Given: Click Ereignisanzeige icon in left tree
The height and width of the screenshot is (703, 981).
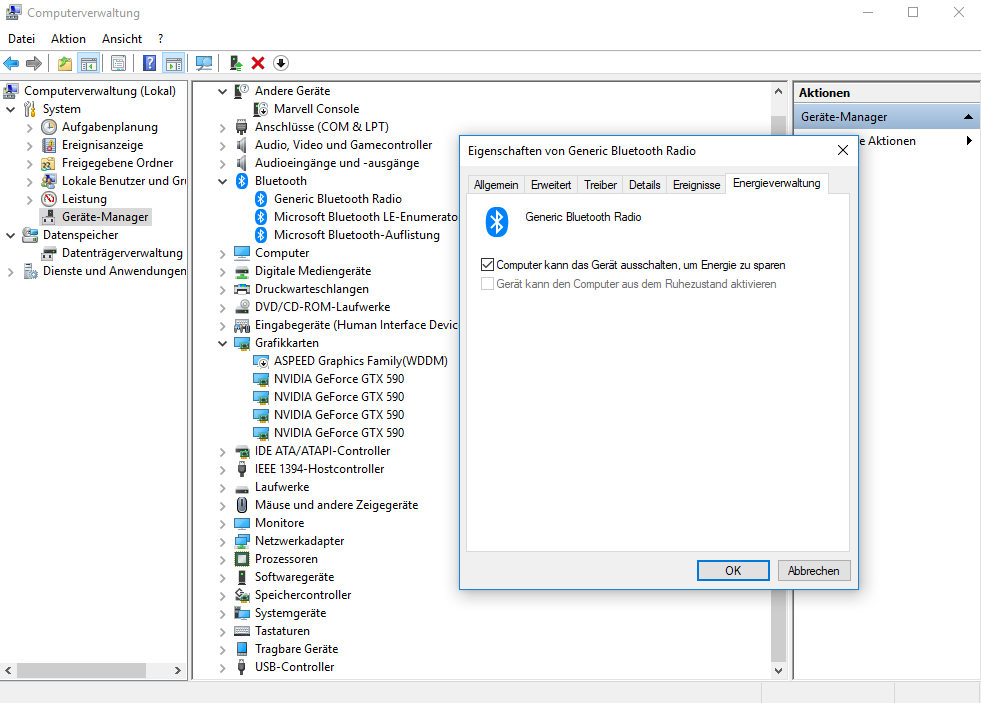Looking at the screenshot, I should [49, 145].
